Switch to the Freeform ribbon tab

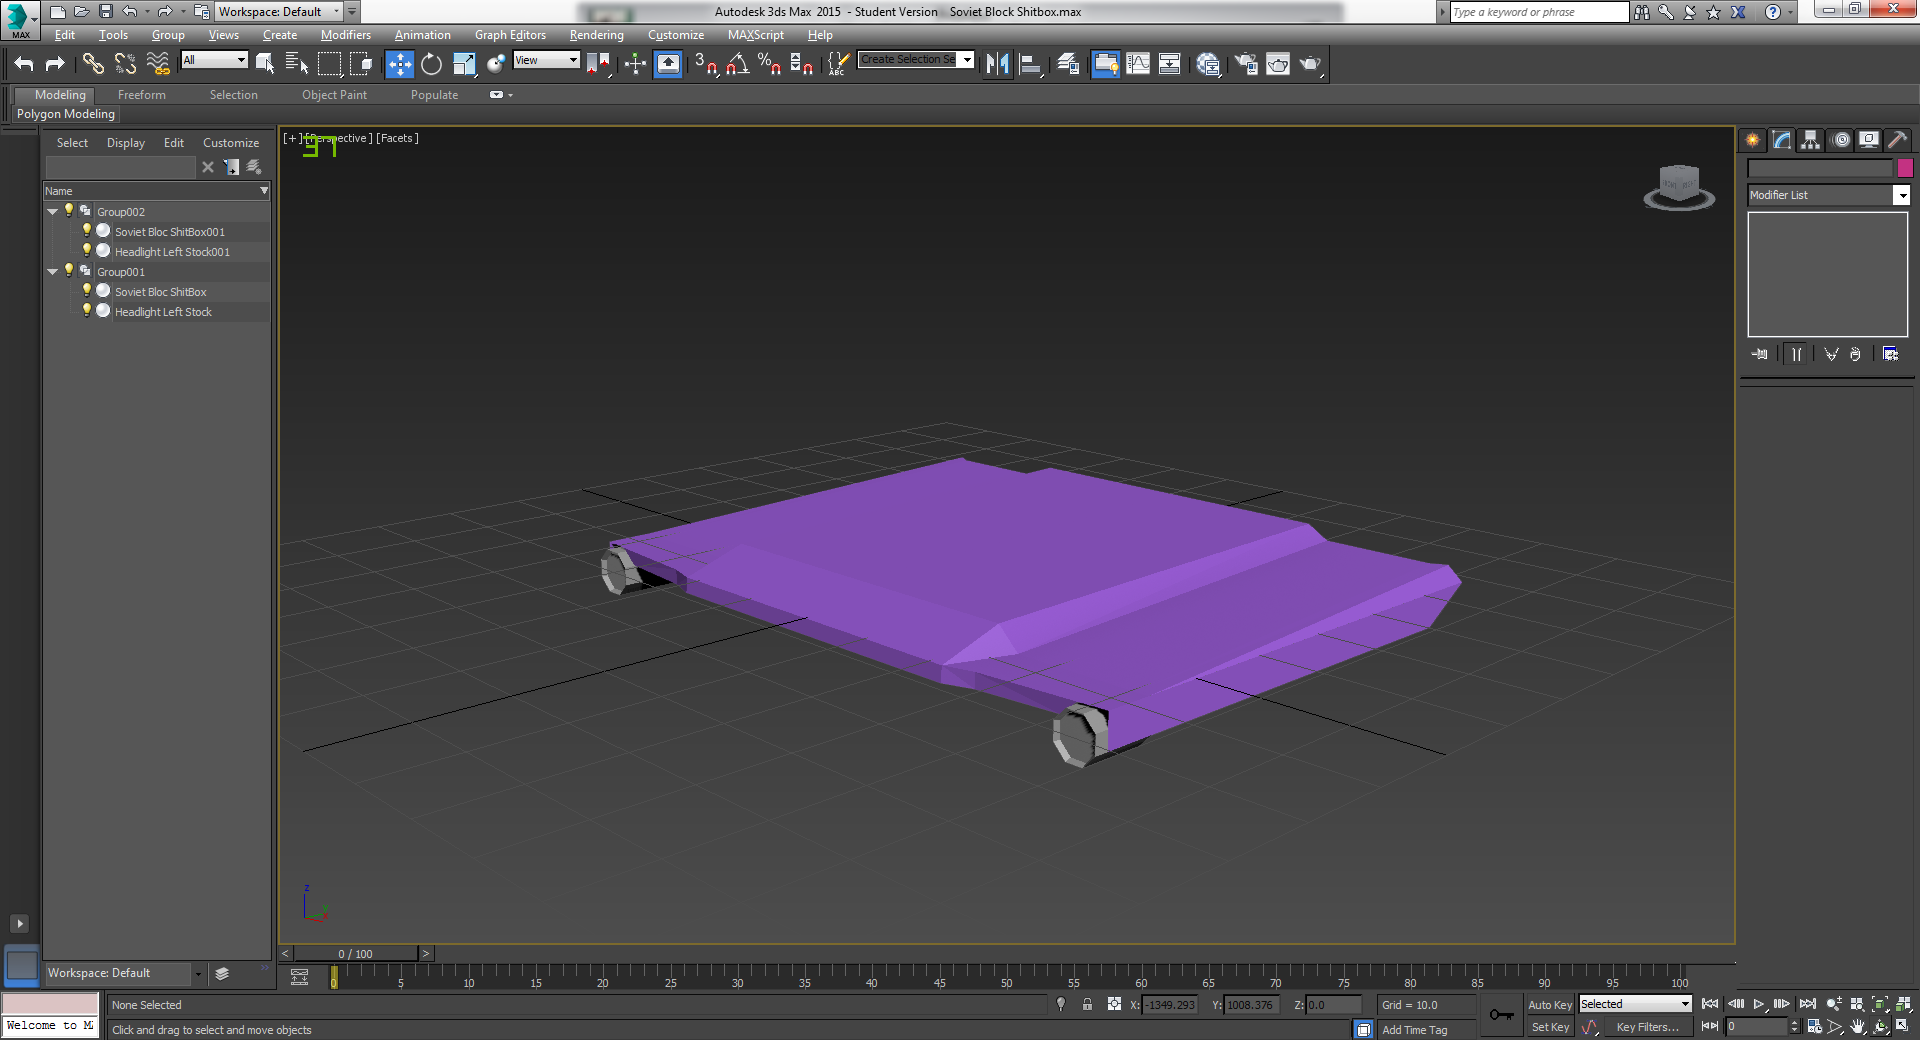141,95
